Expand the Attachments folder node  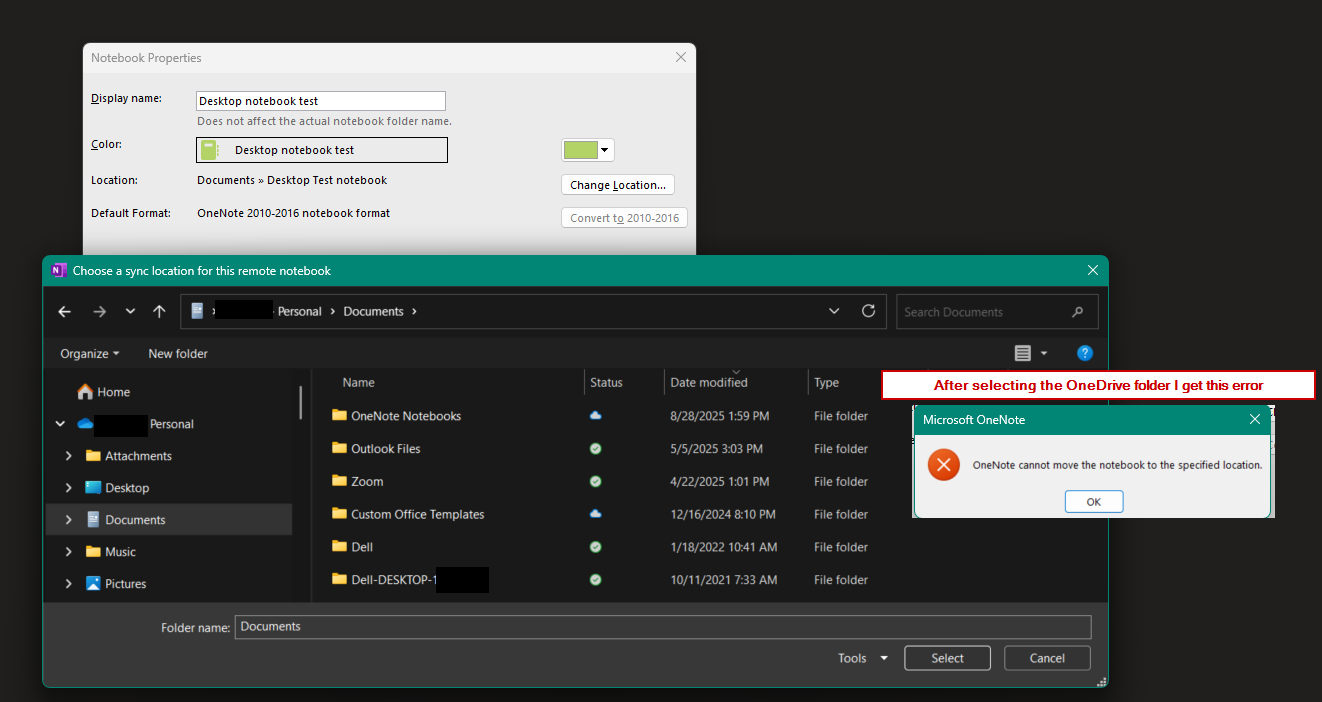(x=68, y=456)
